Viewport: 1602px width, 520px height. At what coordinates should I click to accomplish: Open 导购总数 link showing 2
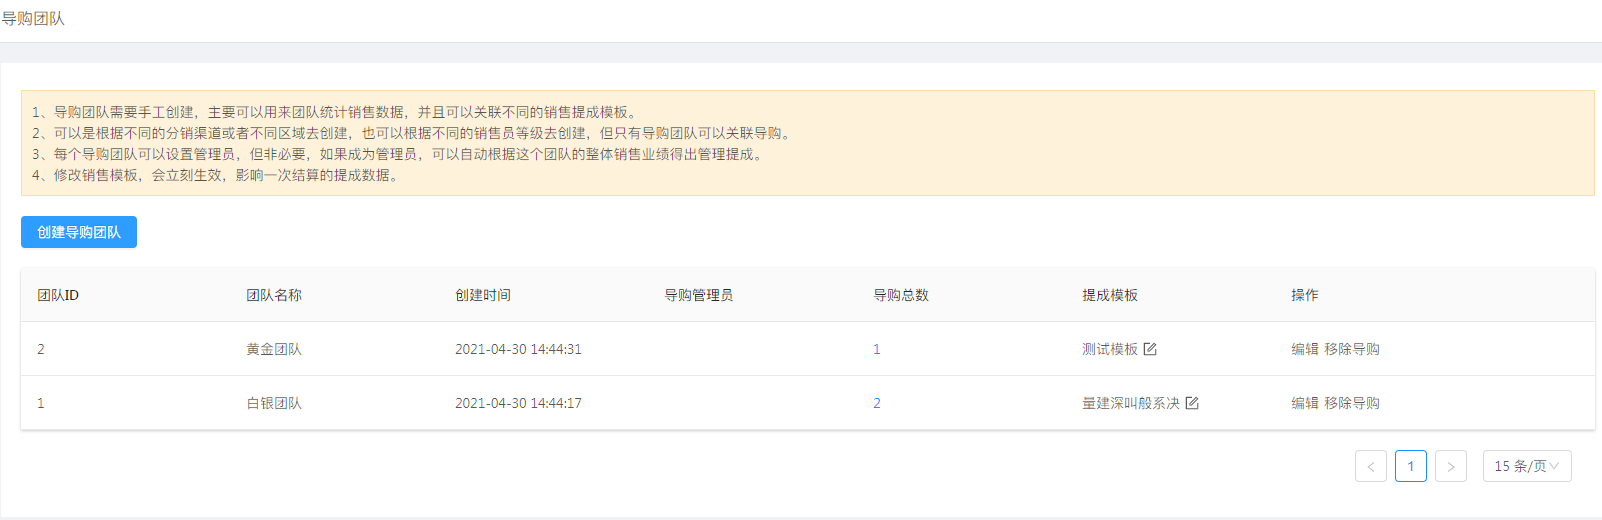coord(877,403)
